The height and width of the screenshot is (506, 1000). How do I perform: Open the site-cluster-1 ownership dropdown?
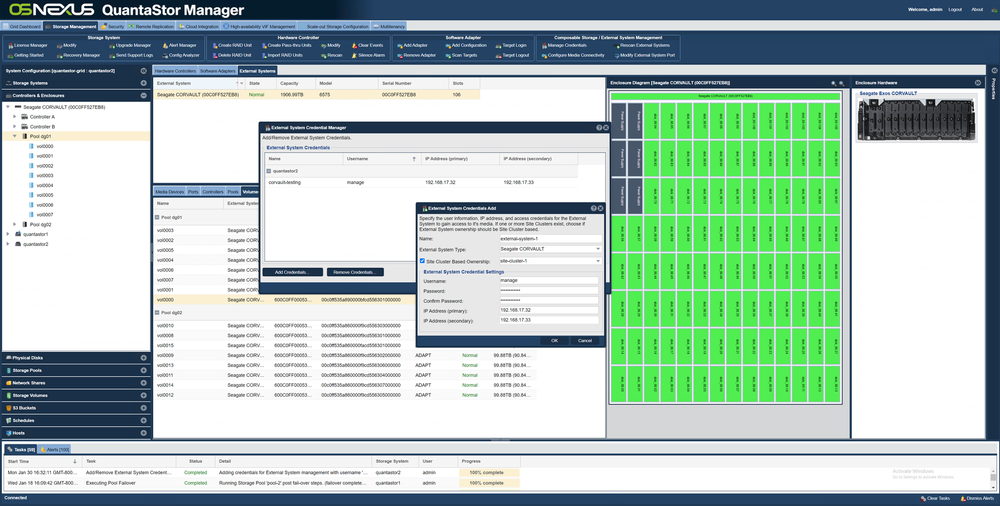click(x=550, y=261)
